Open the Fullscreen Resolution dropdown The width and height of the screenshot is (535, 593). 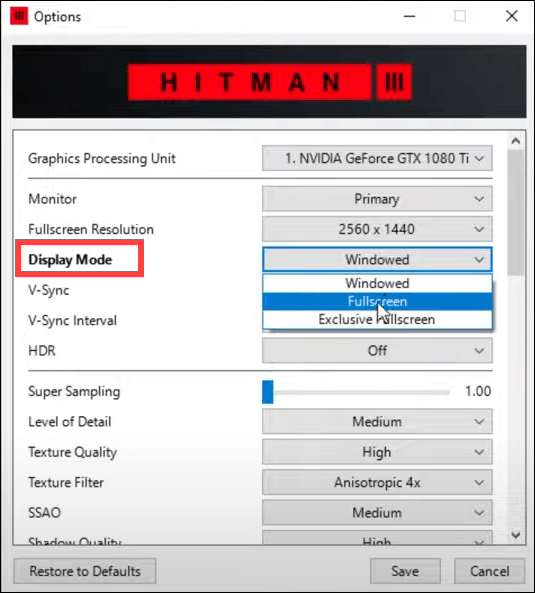click(x=377, y=229)
